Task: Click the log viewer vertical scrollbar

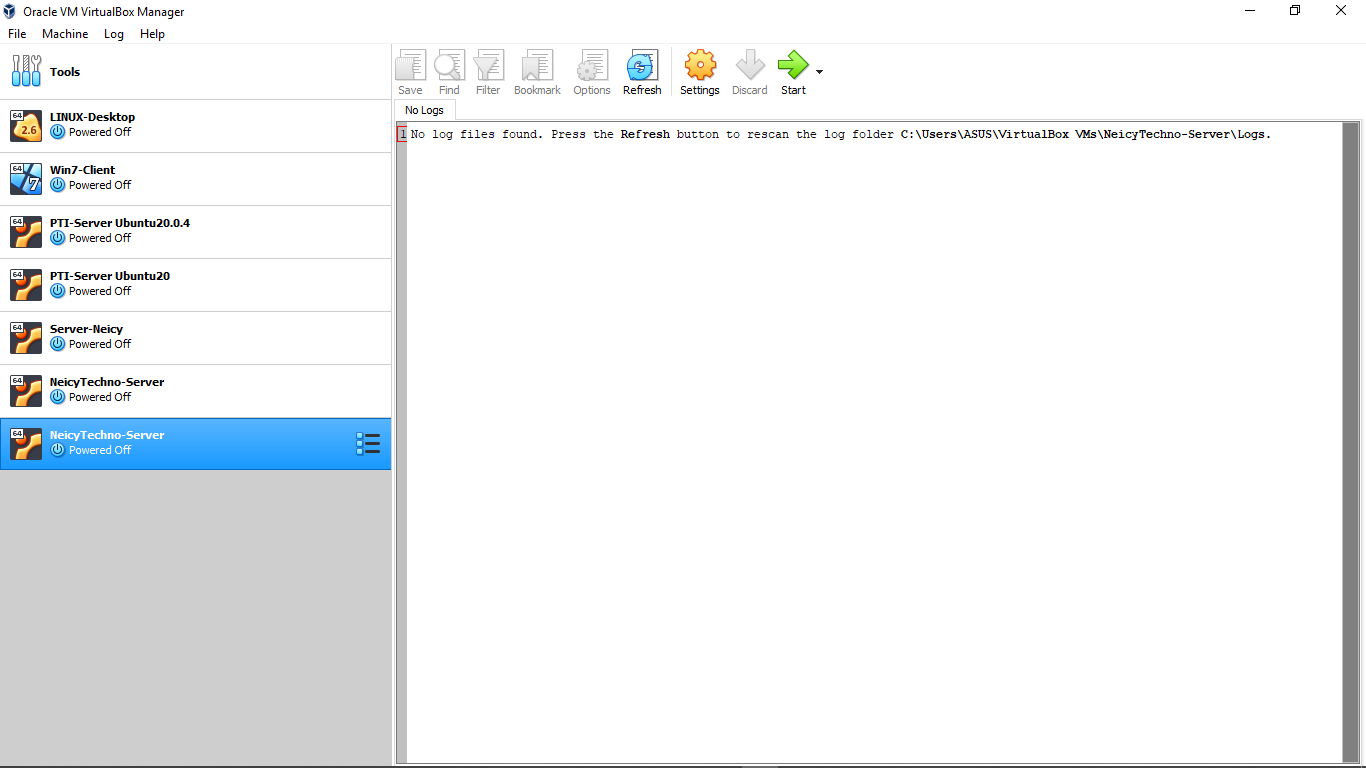Action: [1351, 441]
